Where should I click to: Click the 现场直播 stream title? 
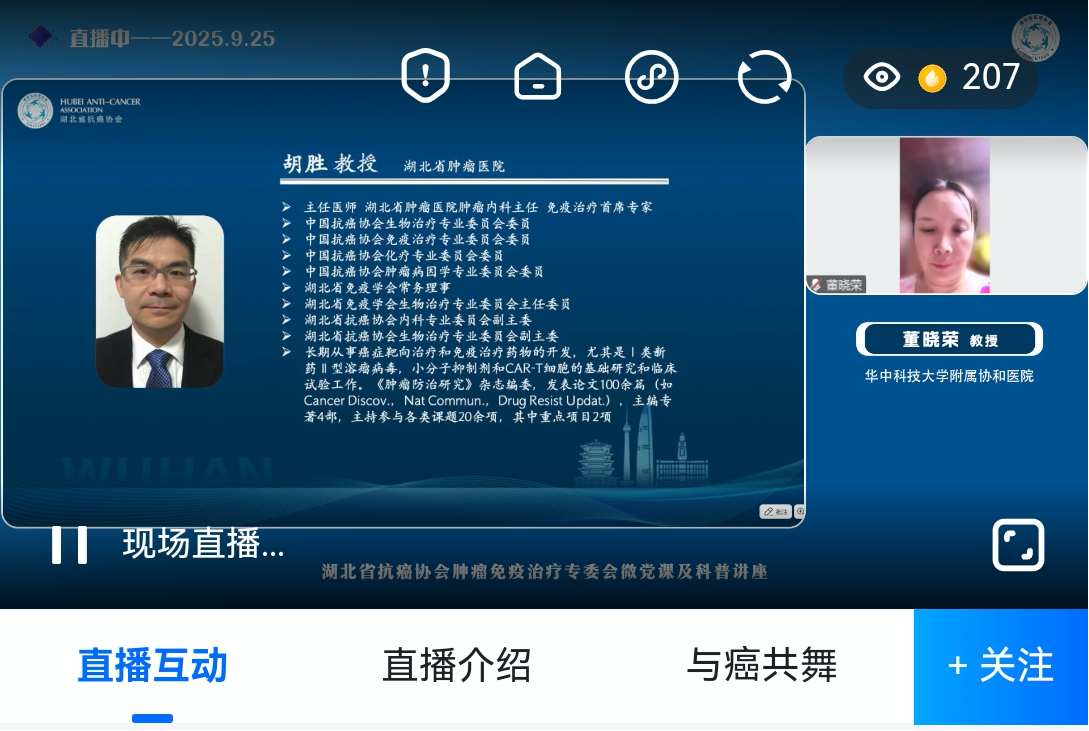coord(203,544)
